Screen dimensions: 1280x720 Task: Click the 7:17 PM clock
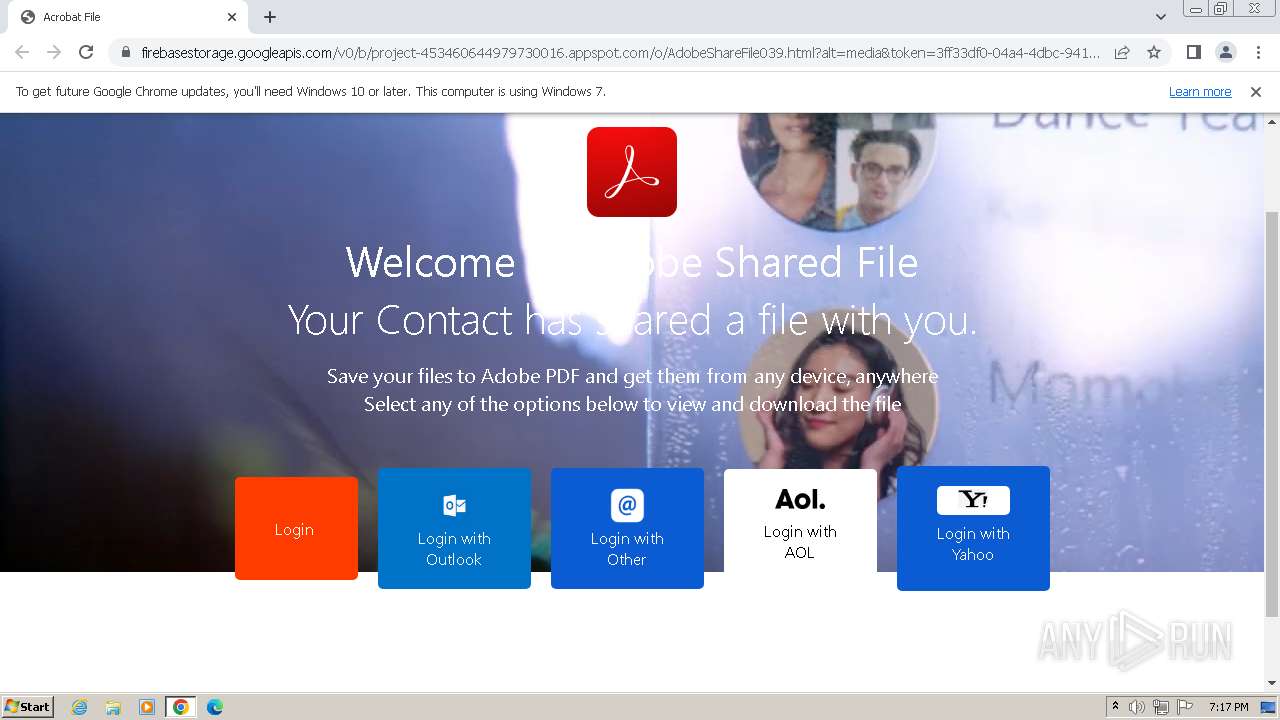1229,707
